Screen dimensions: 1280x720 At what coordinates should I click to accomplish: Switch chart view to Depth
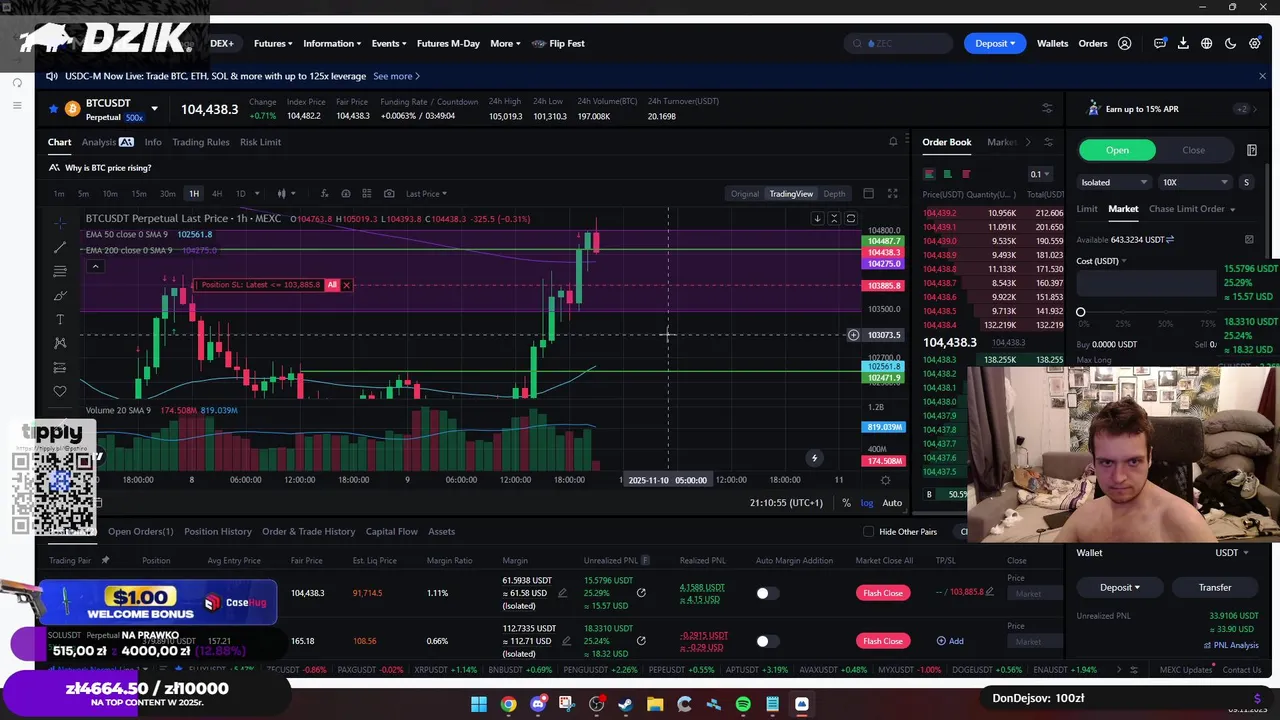tap(834, 193)
